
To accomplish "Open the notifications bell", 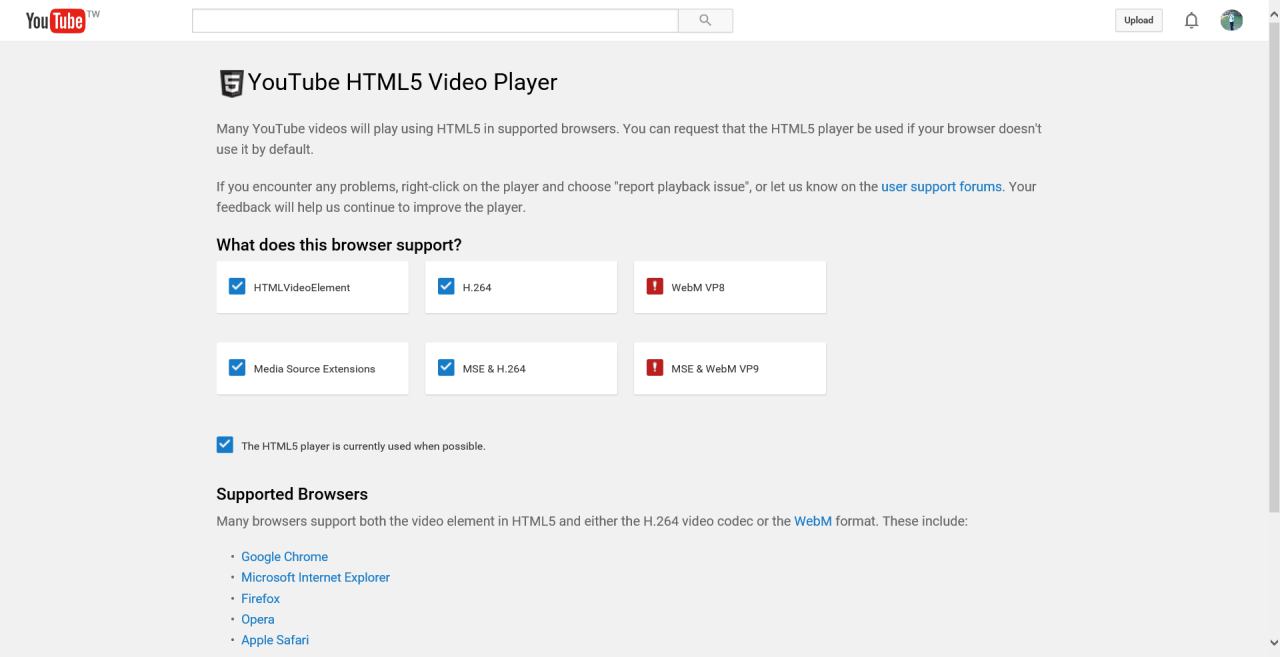I will coord(1191,20).
